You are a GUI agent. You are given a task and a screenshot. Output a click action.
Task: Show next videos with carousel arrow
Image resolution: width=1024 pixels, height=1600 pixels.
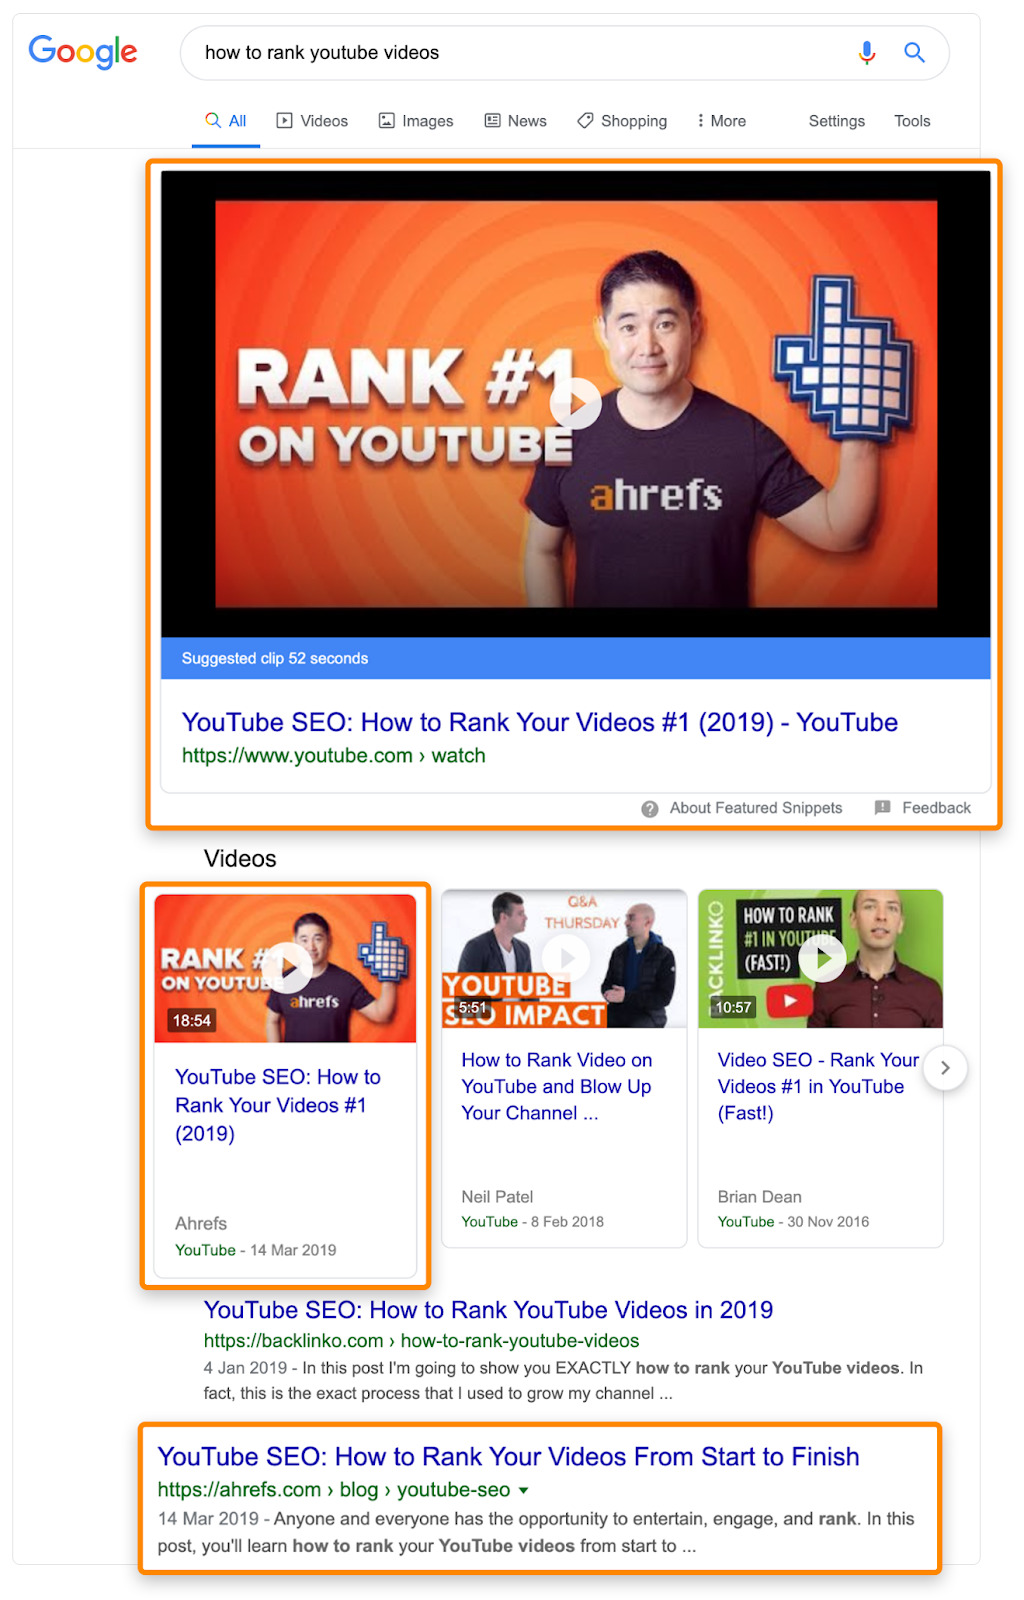click(945, 1068)
